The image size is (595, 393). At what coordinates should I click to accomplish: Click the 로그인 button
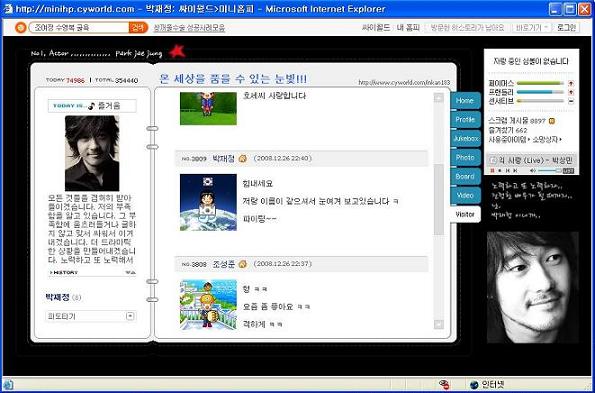tap(567, 28)
